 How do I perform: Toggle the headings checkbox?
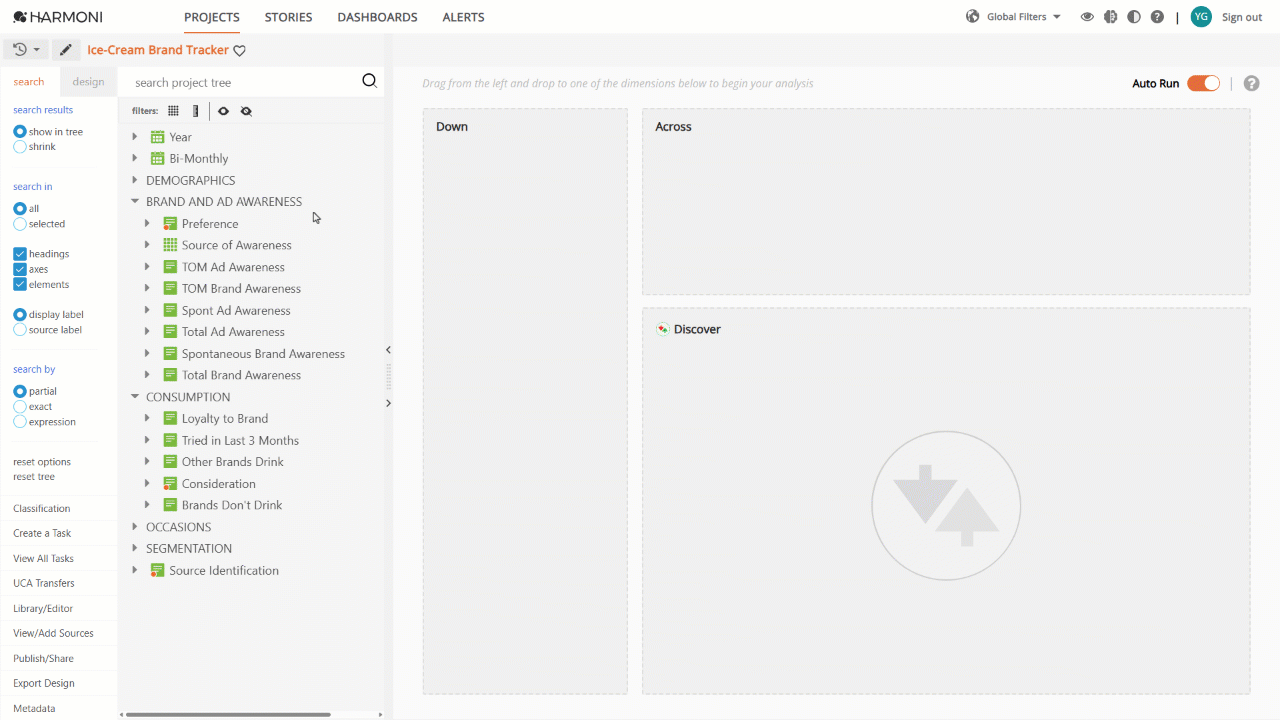coord(20,254)
